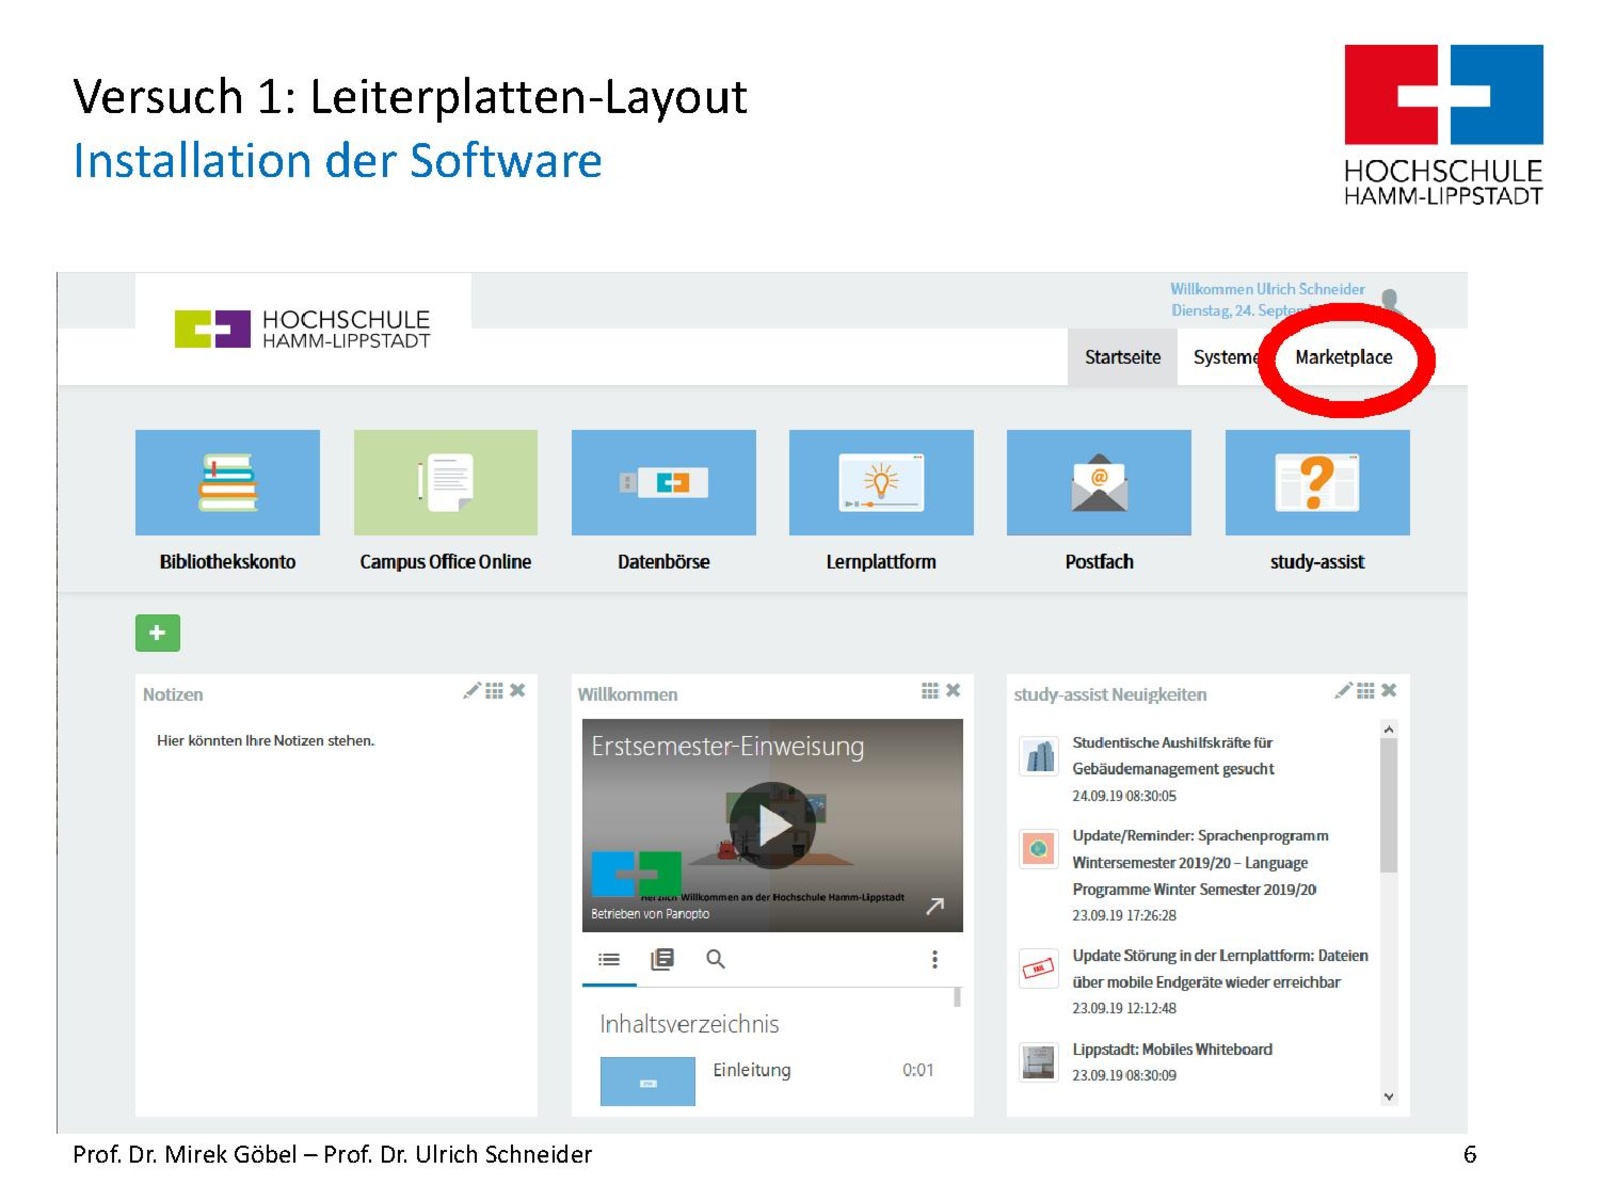The height and width of the screenshot is (1200, 1600).
Task: Select the Einleitung chapter thumbnail
Action: 647,1082
